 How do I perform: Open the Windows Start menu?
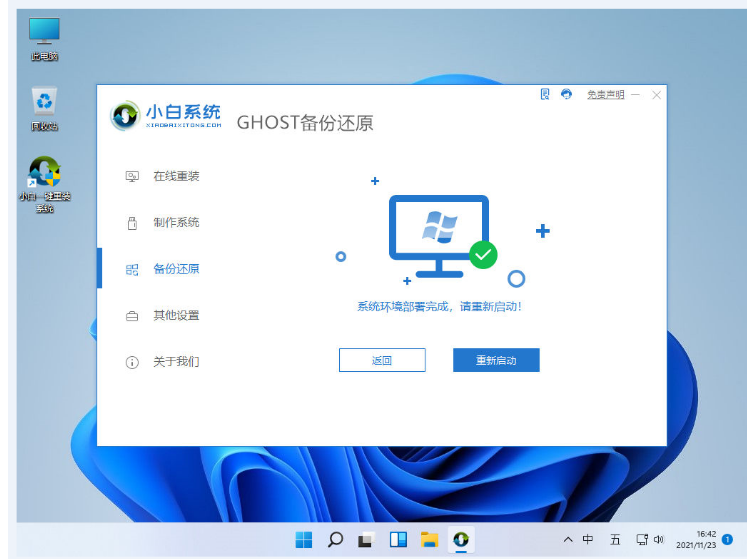click(303, 539)
